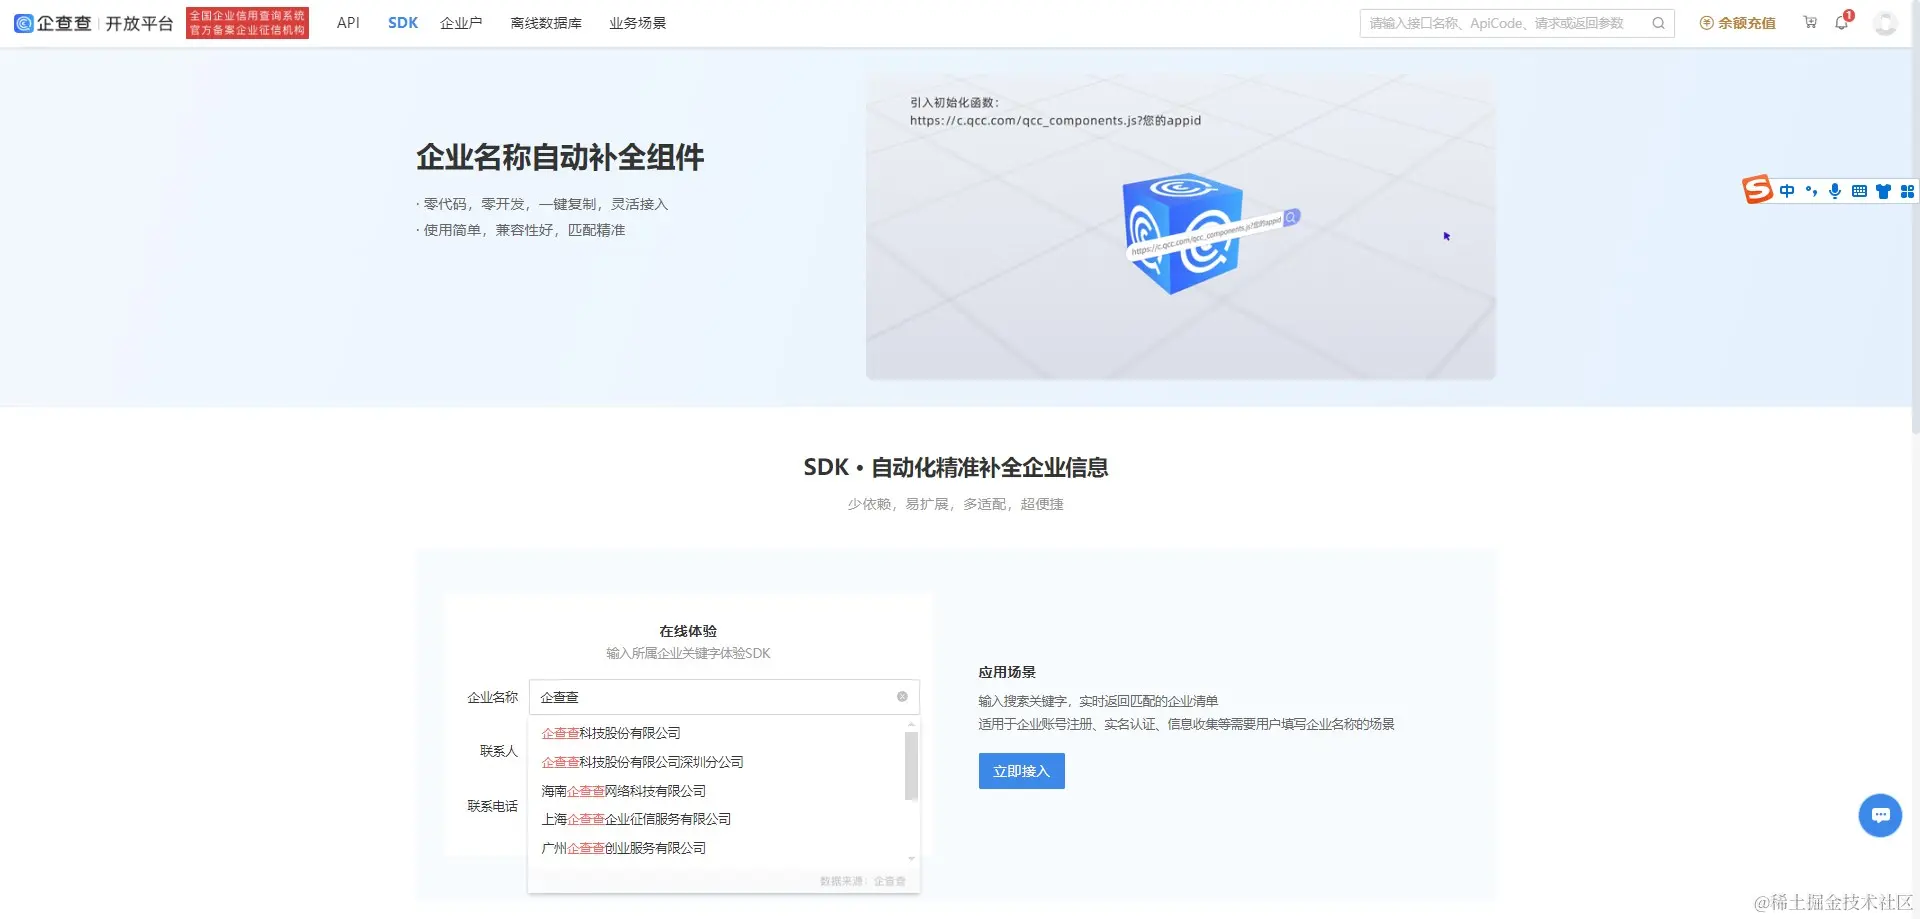Click the 使用简单，兼容性好，匹配精准 bullet line
Screen dimensions: 1920x919
pos(521,230)
